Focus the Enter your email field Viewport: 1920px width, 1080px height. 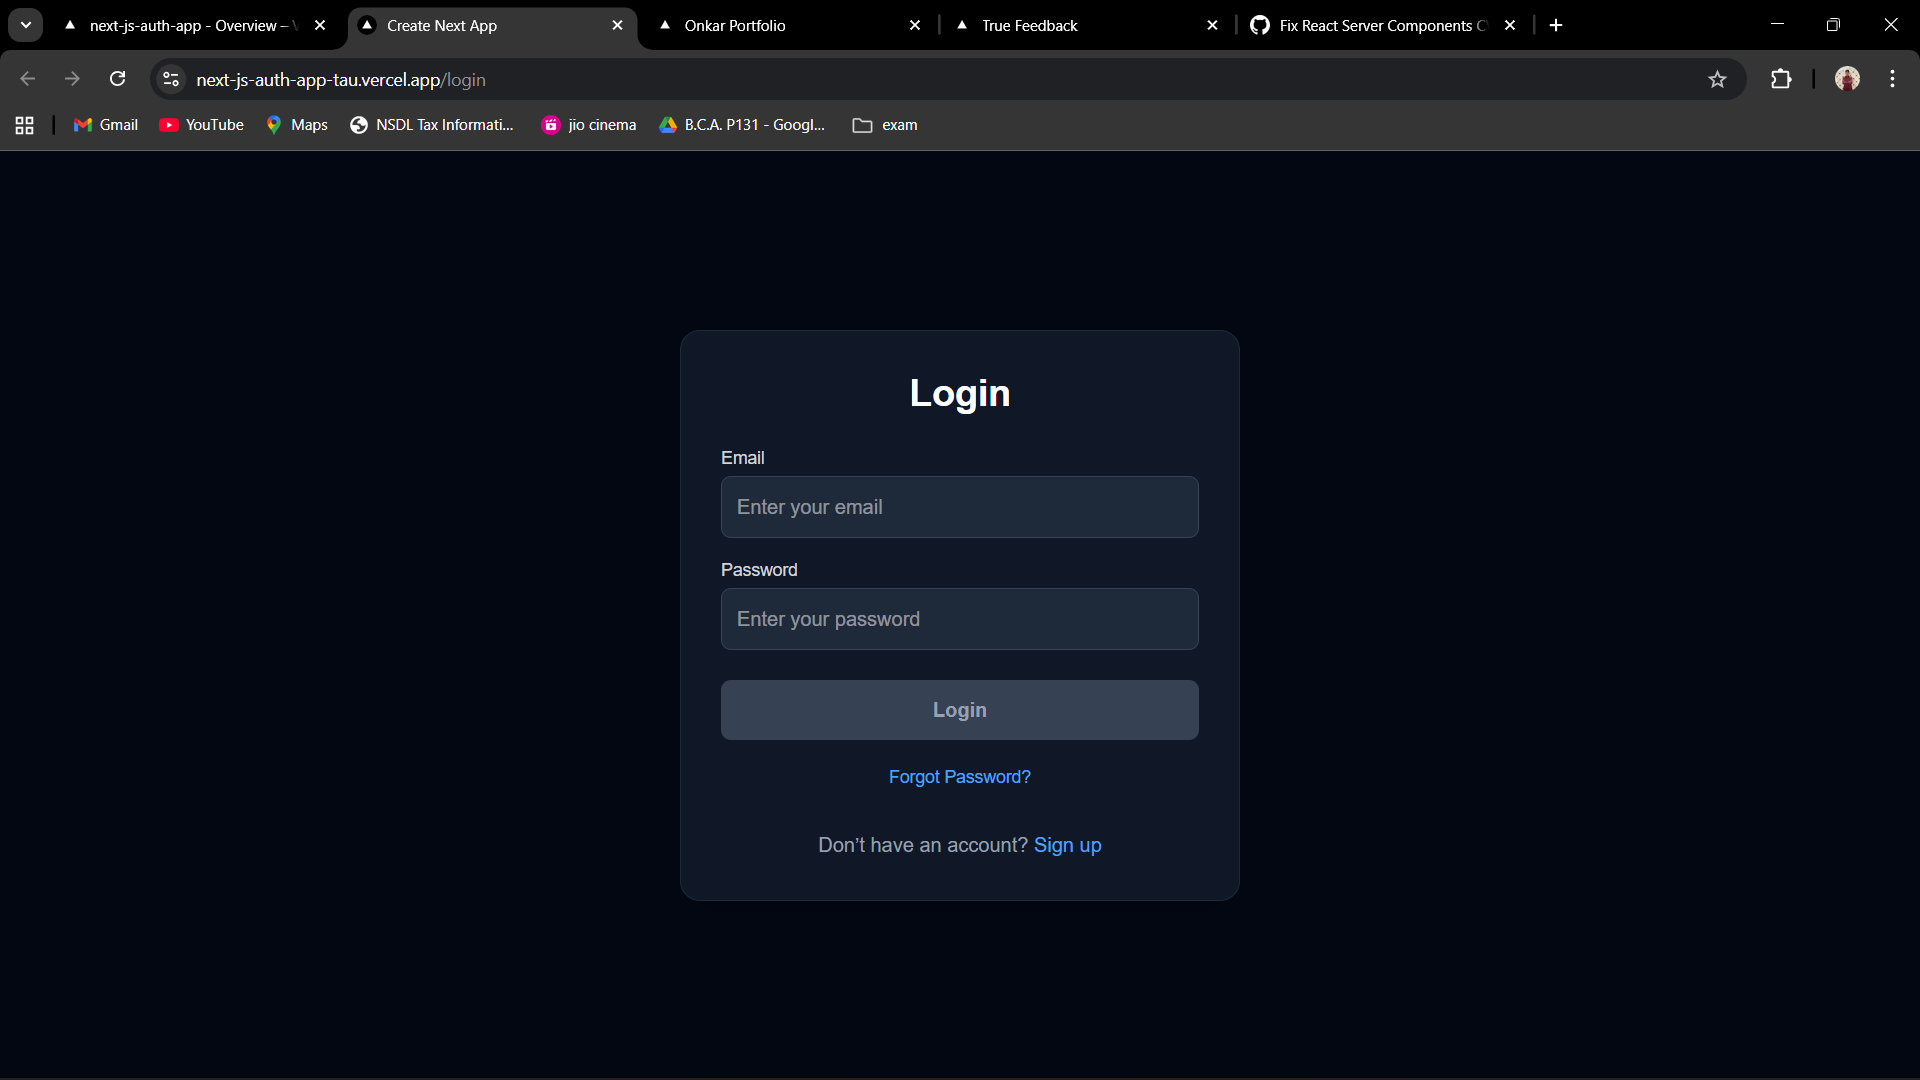point(959,507)
